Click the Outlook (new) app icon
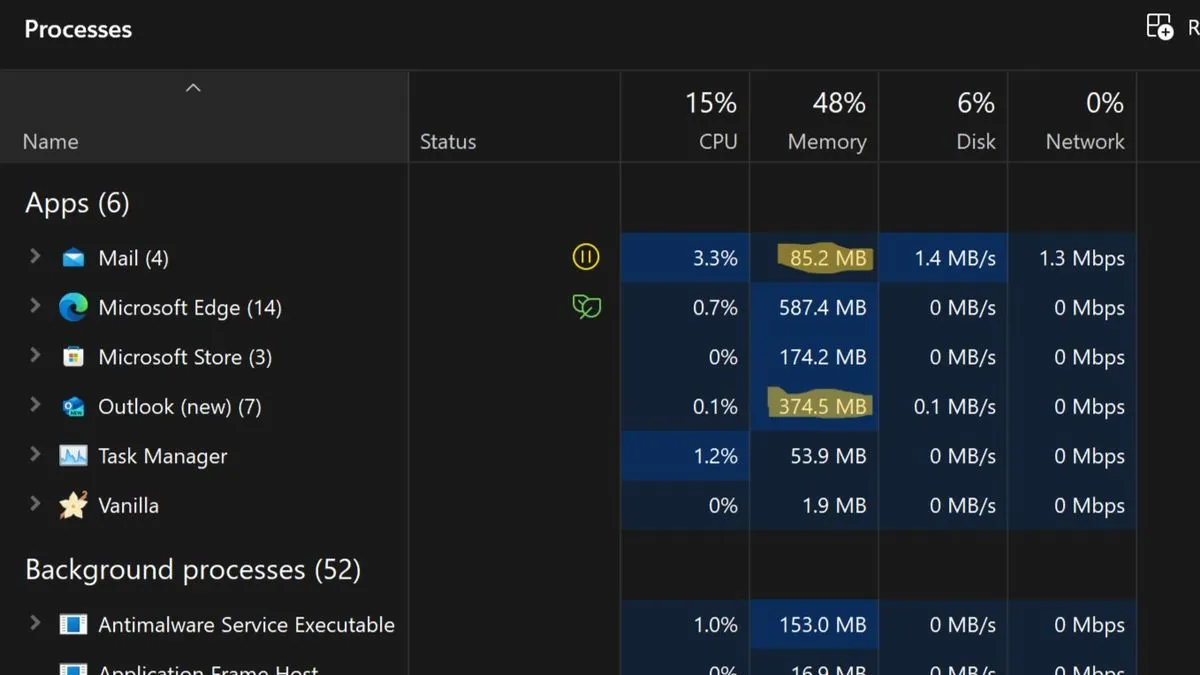Viewport: 1200px width, 675px height. click(72, 407)
